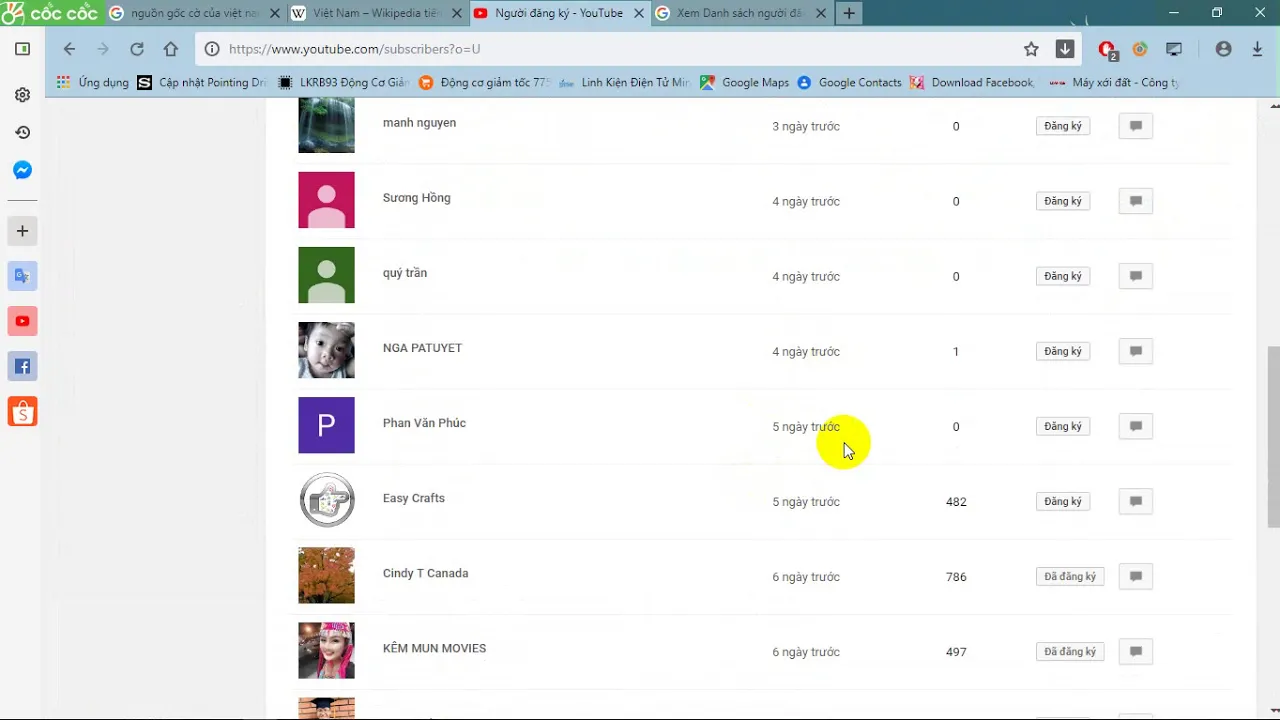This screenshot has height=720, width=1280.
Task: Subscribe to manh nguyen
Action: pos(1062,126)
